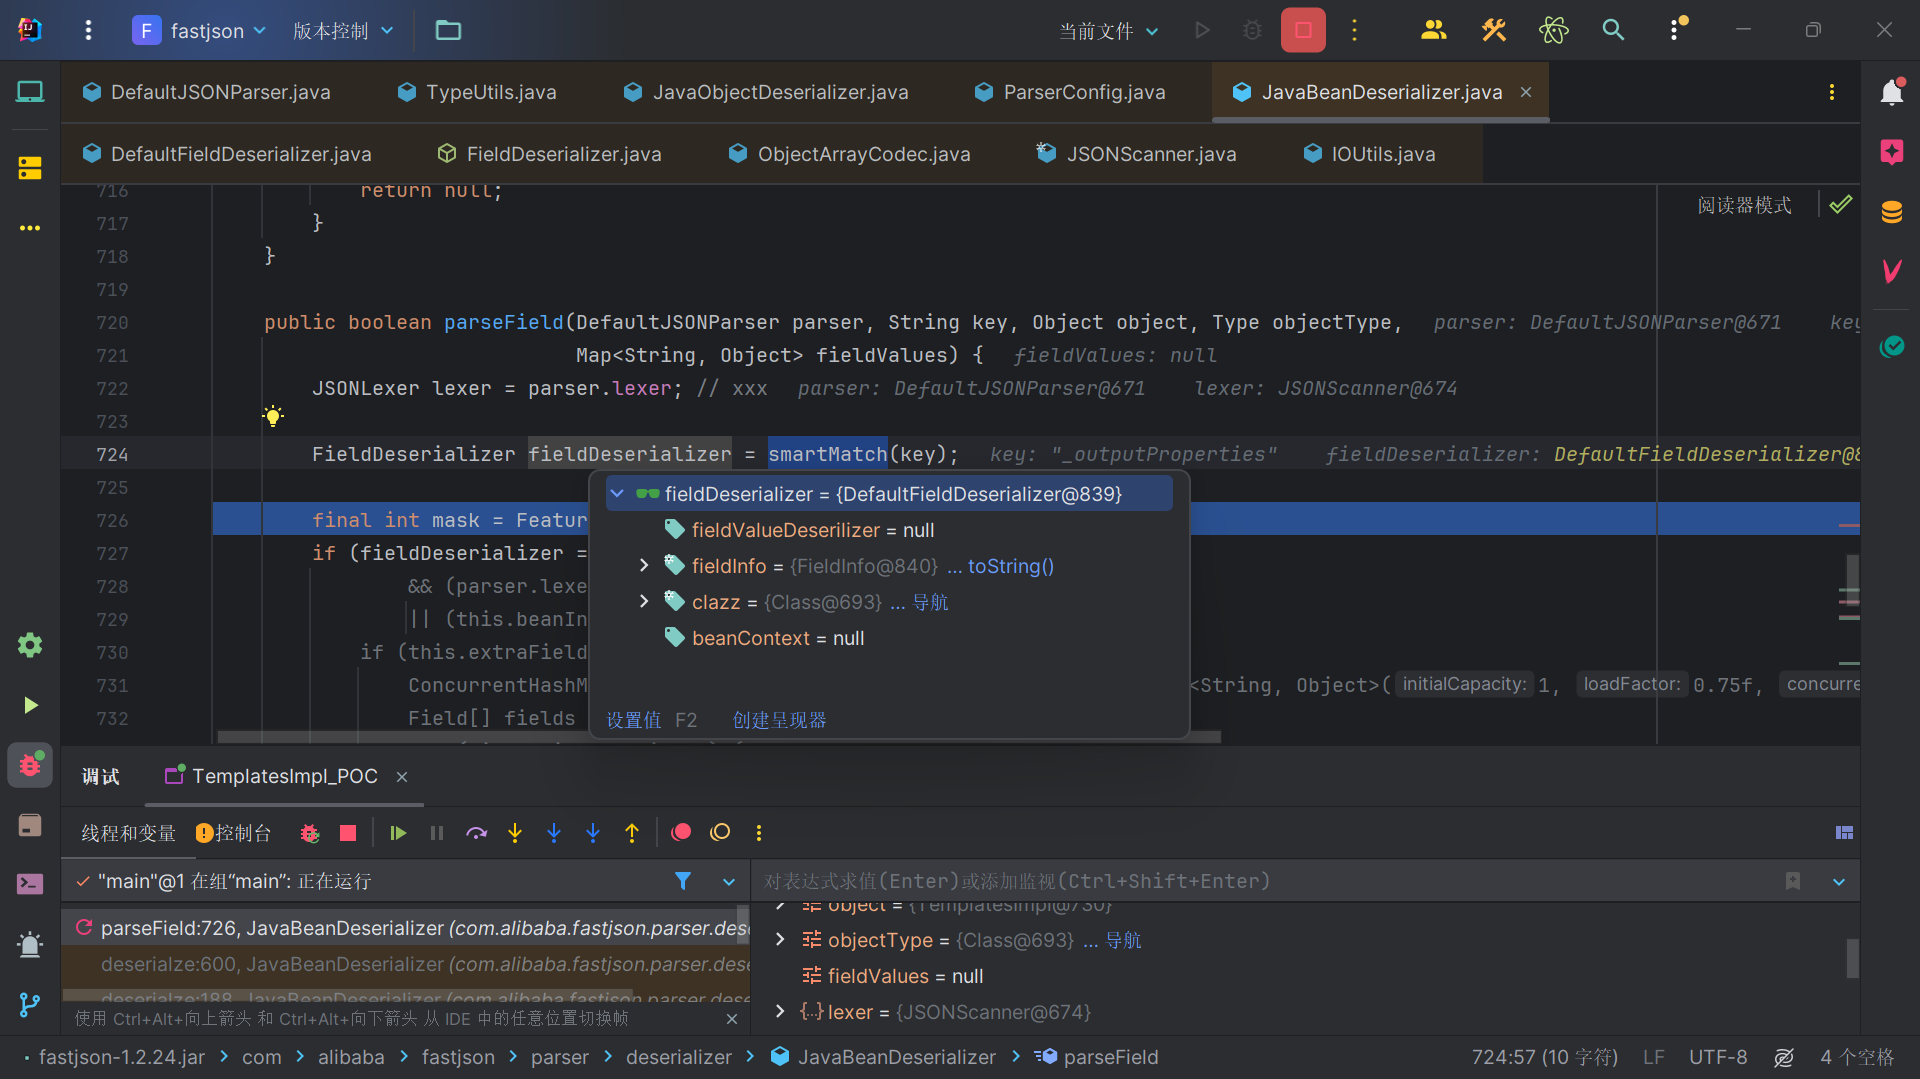Click the Rerun debug bug icon in debug toolbar

pyautogui.click(x=309, y=833)
